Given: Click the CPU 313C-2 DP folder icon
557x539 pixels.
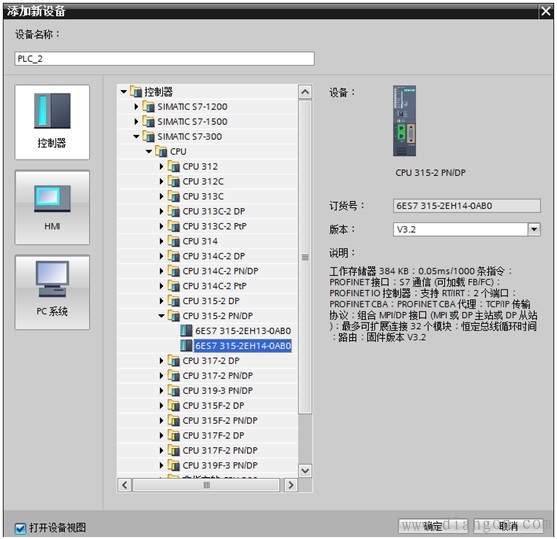Looking at the screenshot, I should [173, 211].
